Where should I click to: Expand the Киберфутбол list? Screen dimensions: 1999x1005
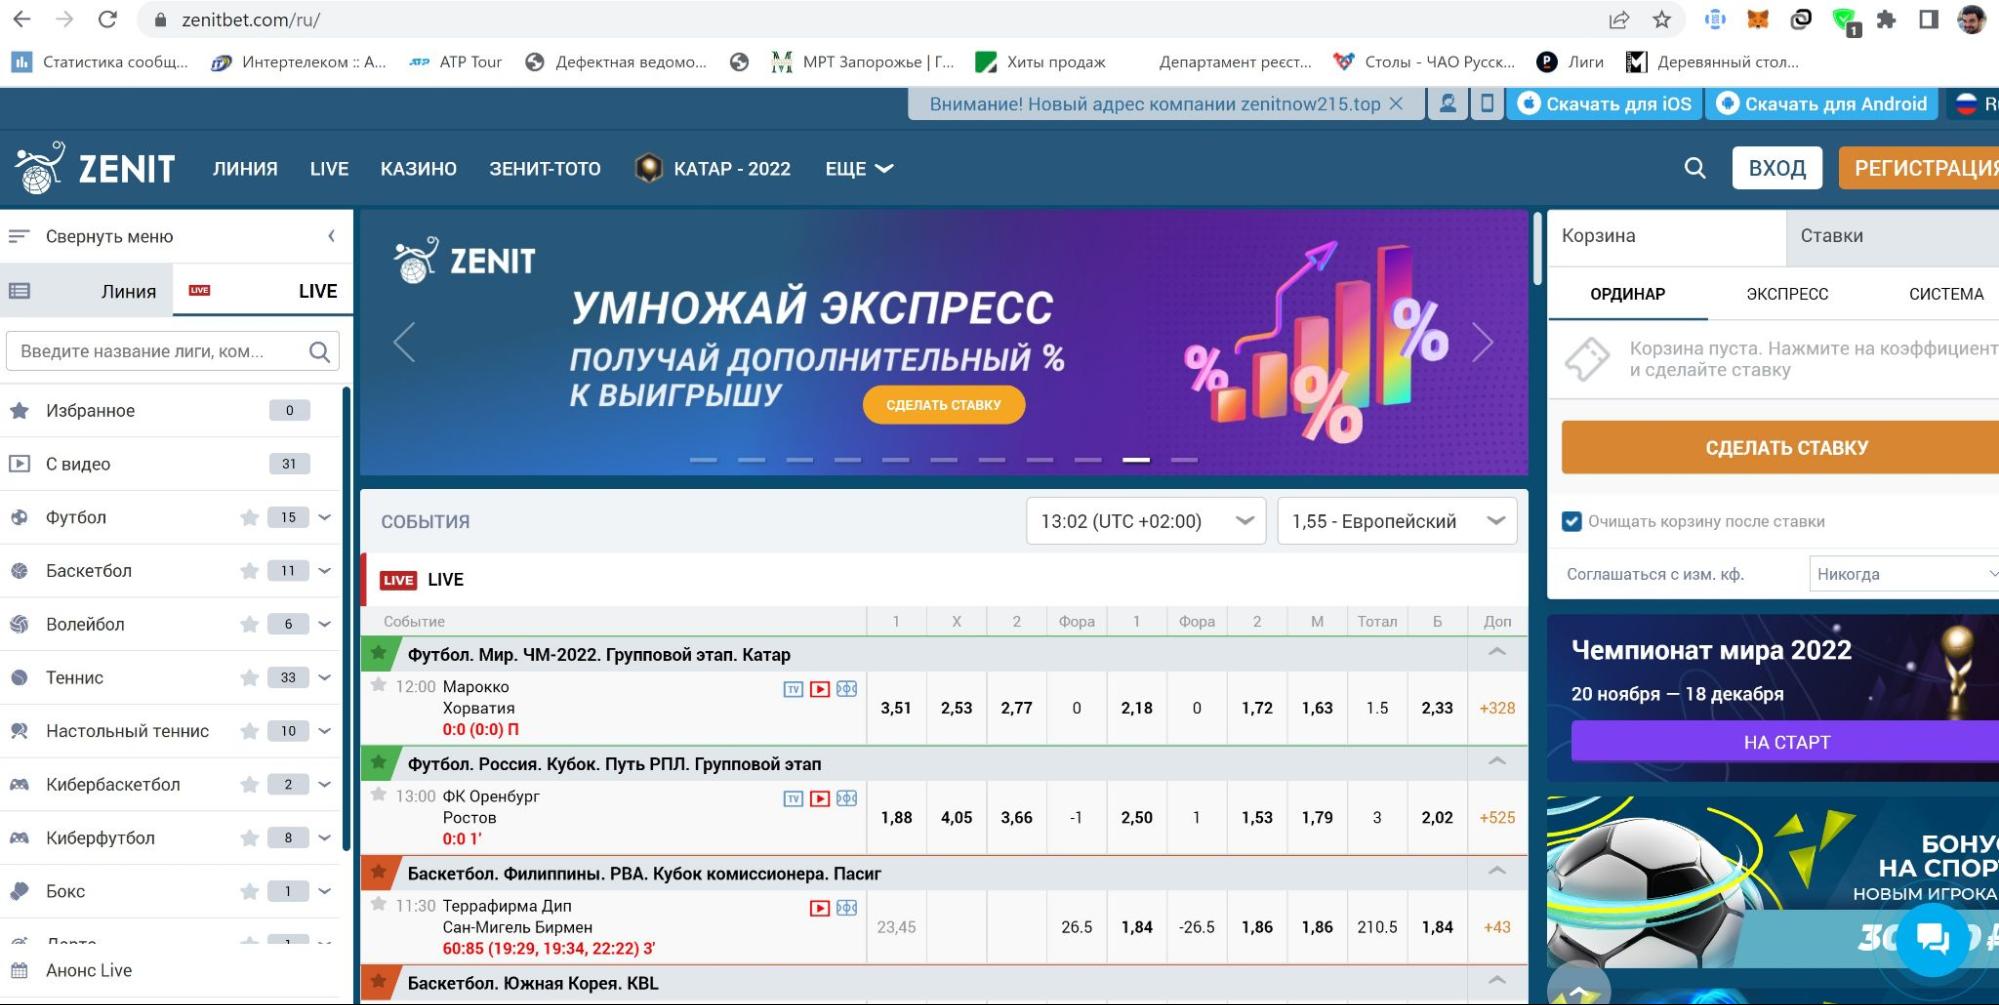(324, 838)
